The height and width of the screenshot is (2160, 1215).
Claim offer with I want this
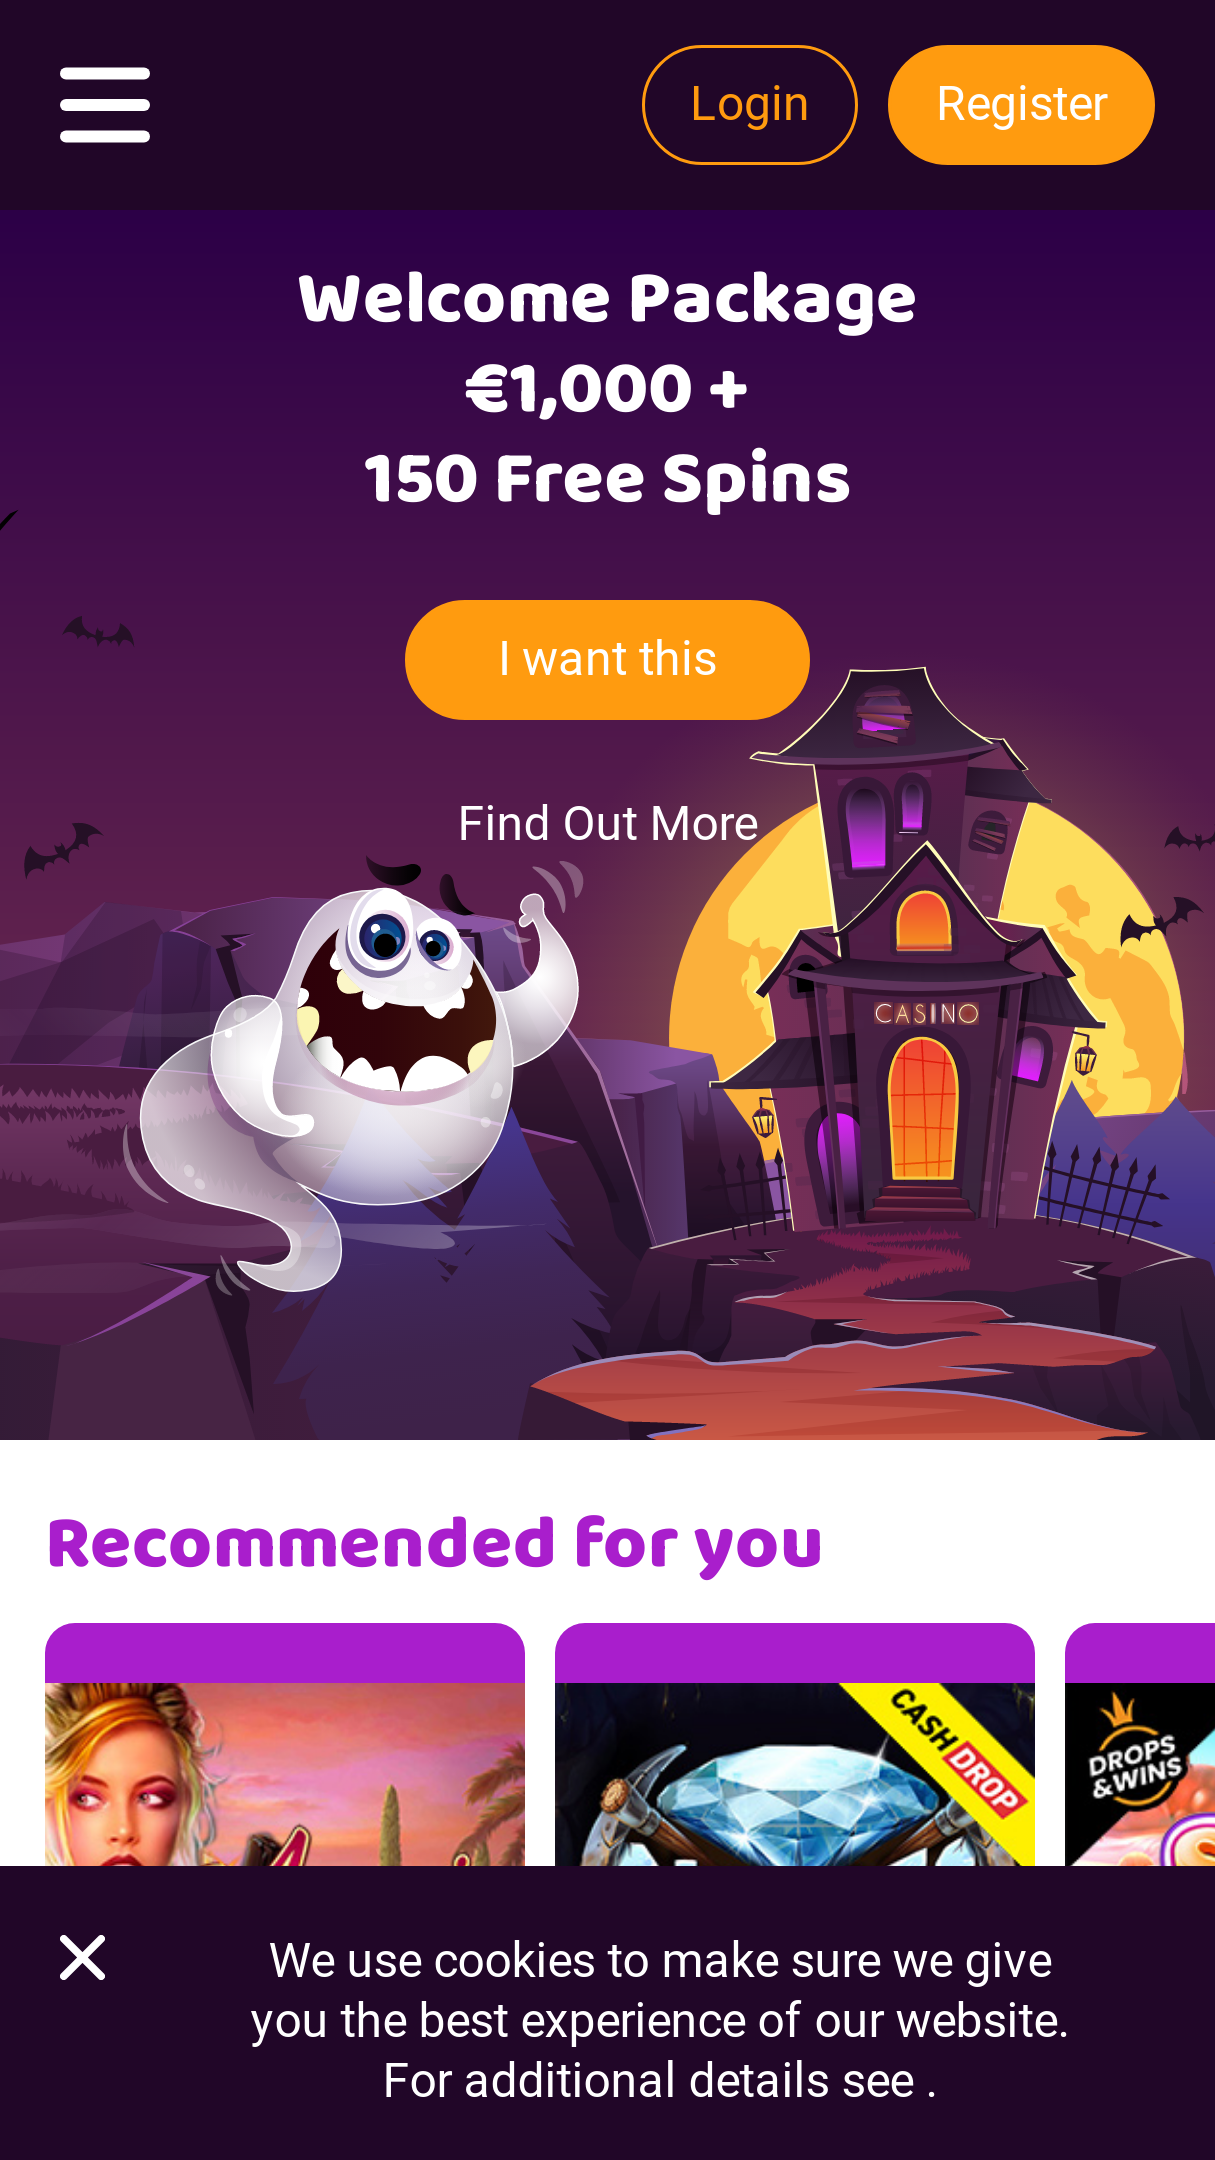point(607,660)
